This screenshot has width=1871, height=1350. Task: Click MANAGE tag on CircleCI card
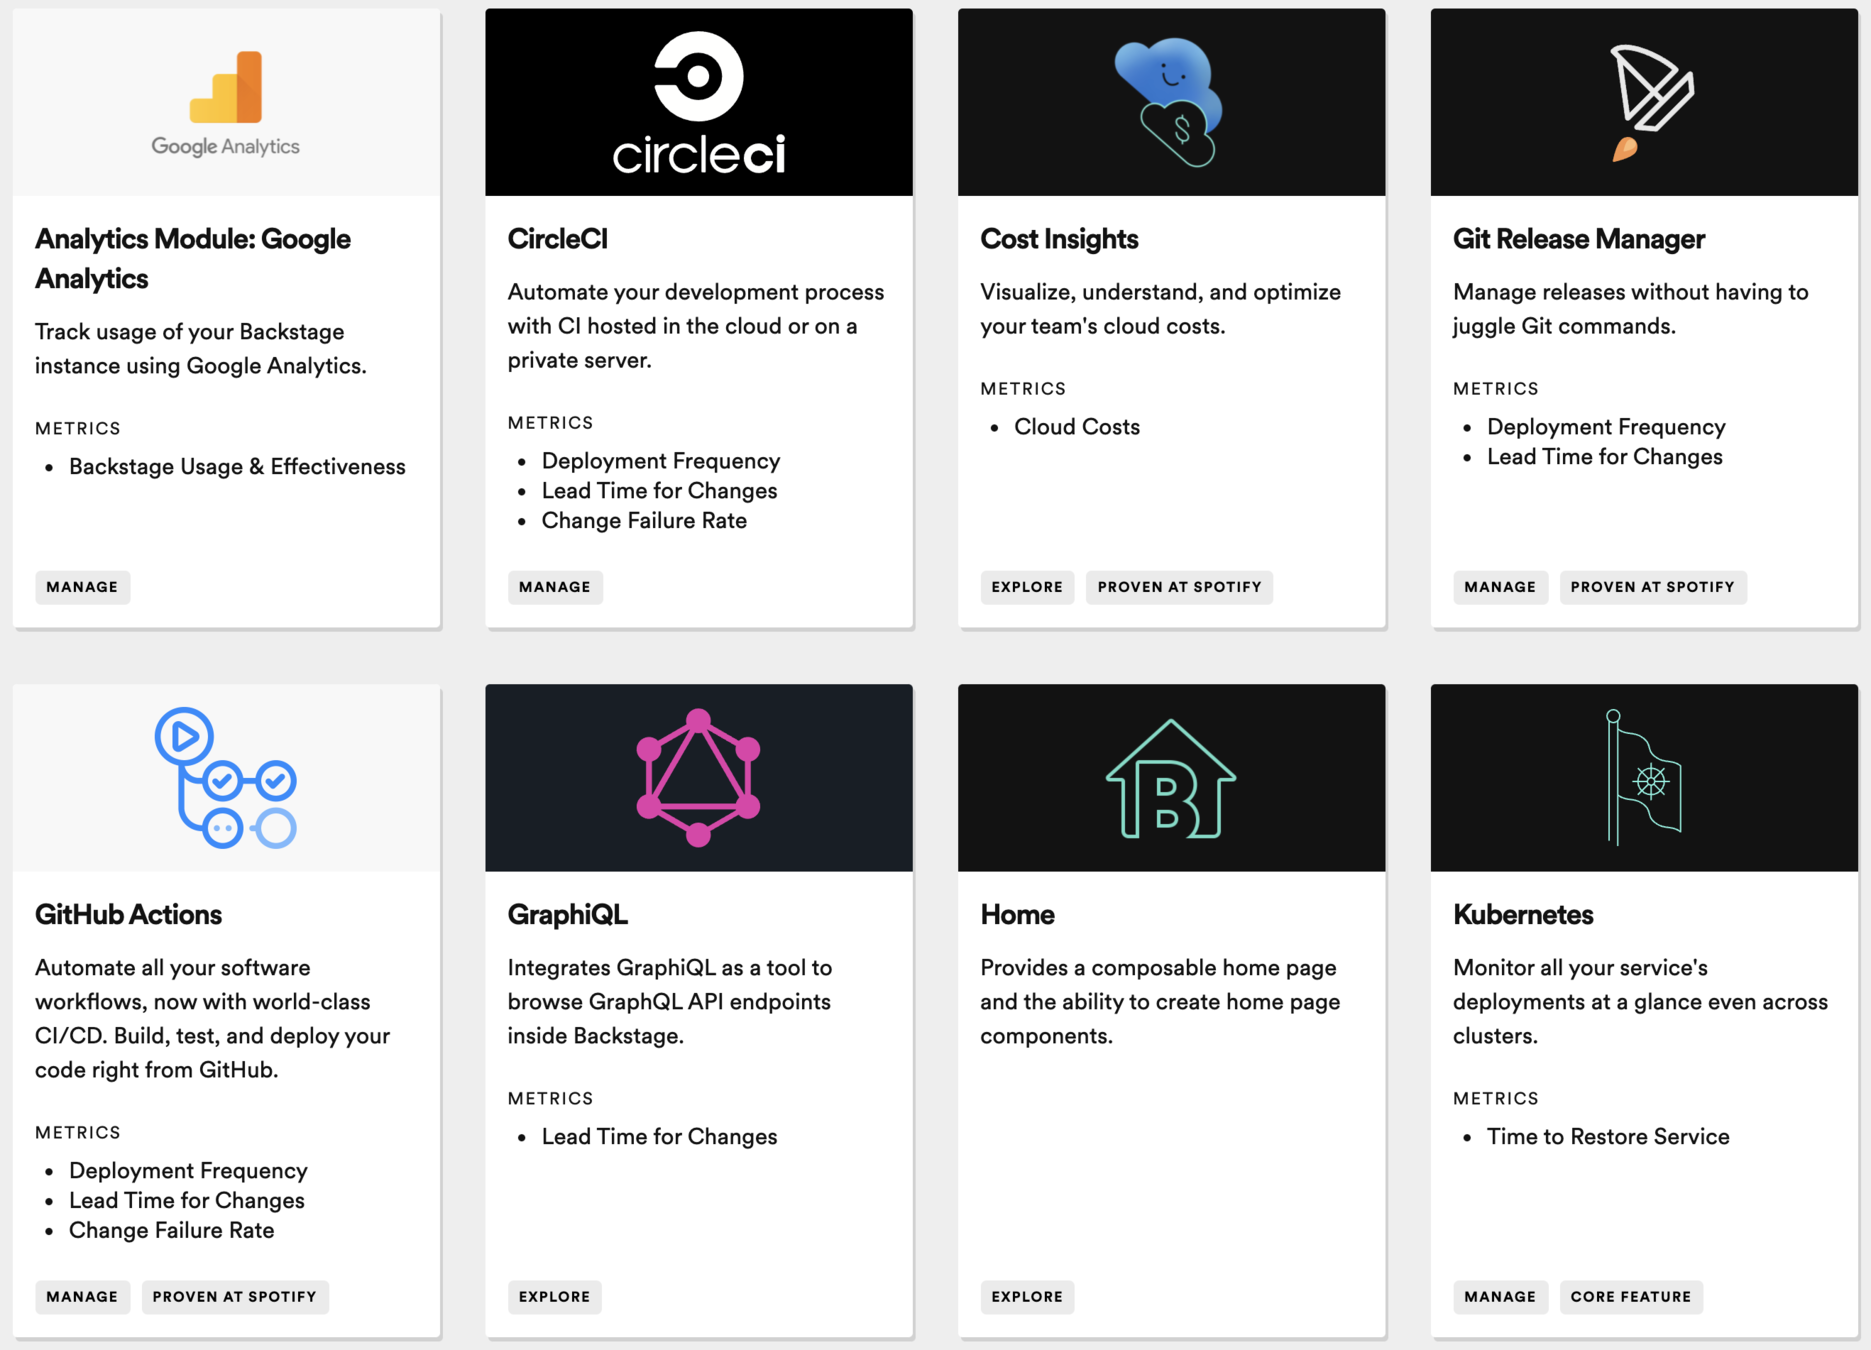click(x=555, y=587)
